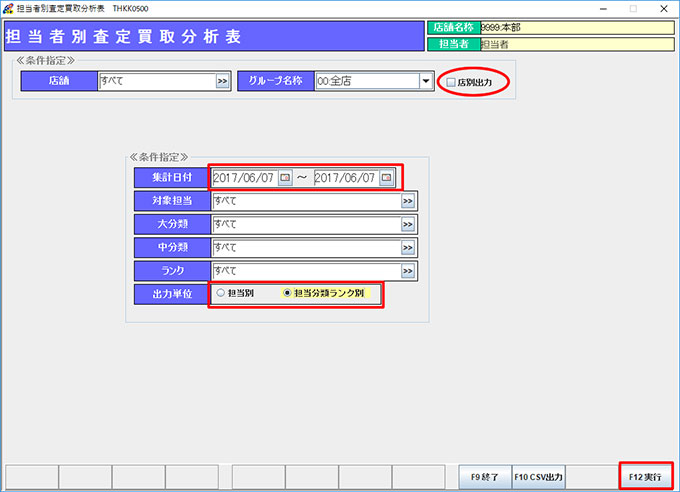This screenshot has width=680, height=492.
Task: Click the F12 実行 button
Action: [x=645, y=477]
